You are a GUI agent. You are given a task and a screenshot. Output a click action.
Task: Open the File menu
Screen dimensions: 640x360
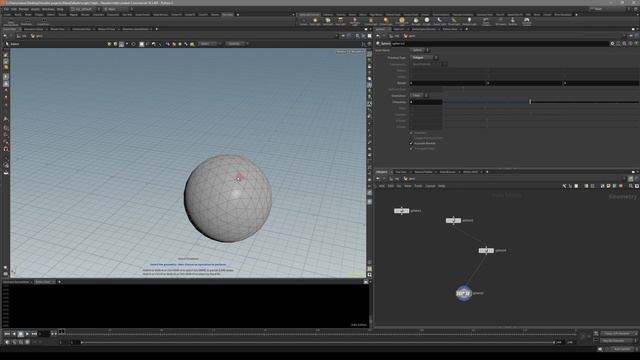click(6, 9)
